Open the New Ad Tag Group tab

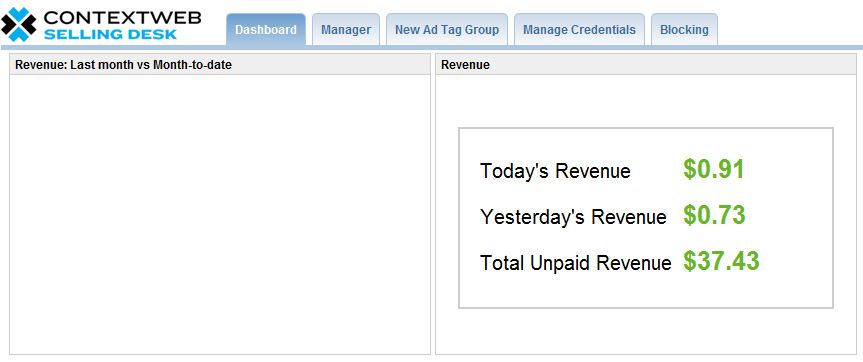447,30
